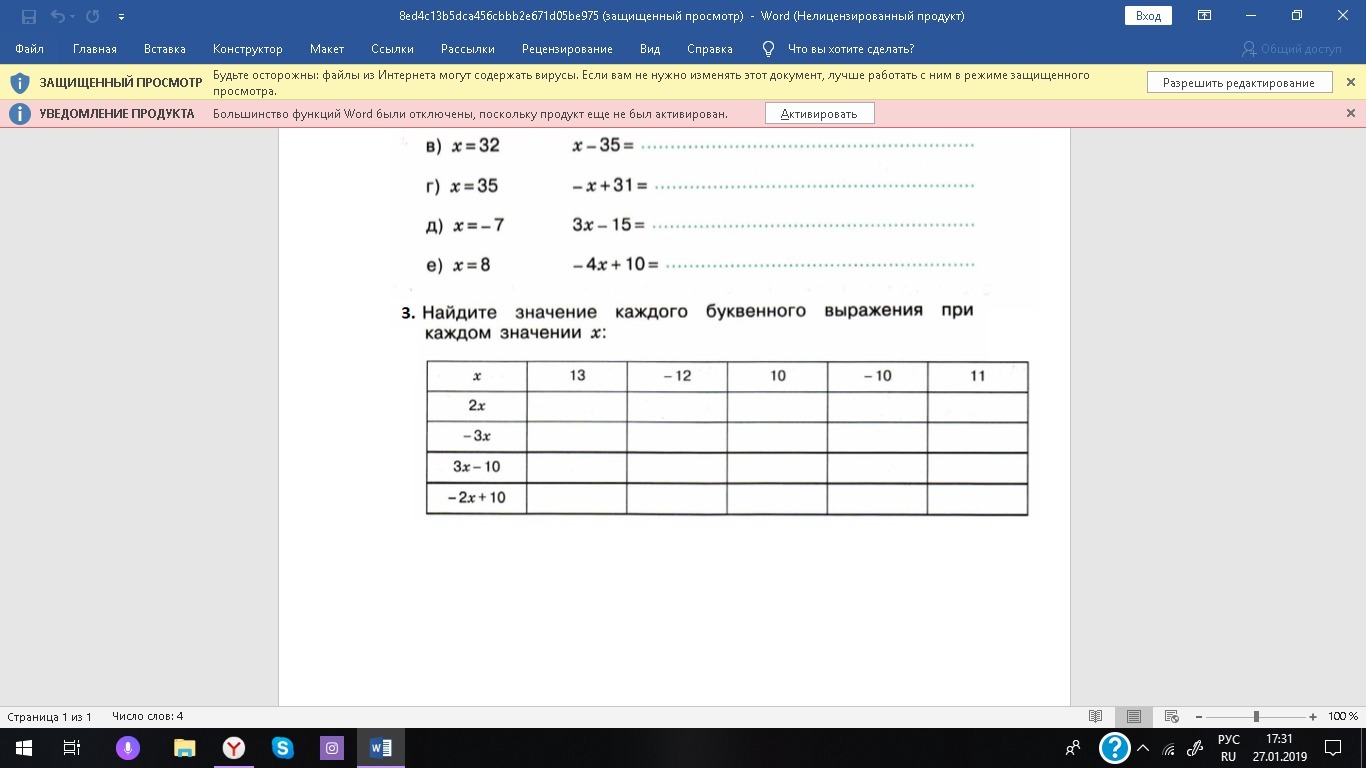Dismiss the protected view yellow bar

1350,83
